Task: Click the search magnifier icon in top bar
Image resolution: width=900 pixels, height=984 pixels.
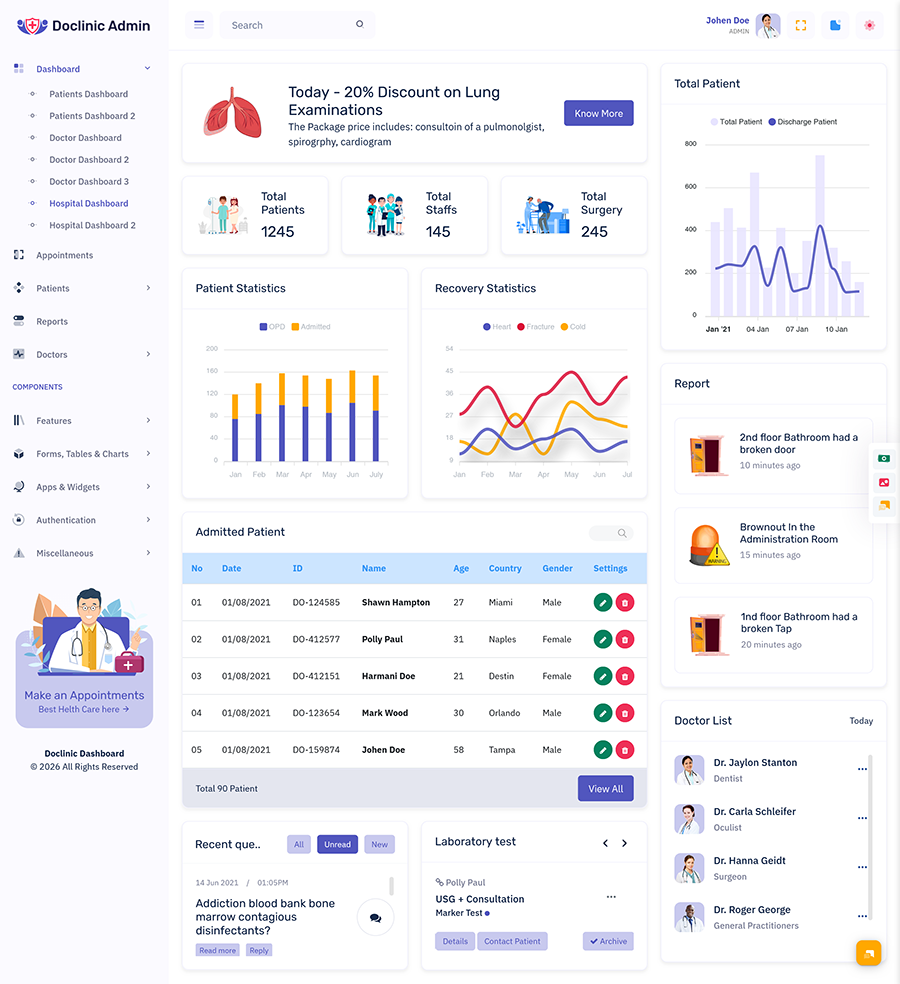Action: [x=360, y=24]
